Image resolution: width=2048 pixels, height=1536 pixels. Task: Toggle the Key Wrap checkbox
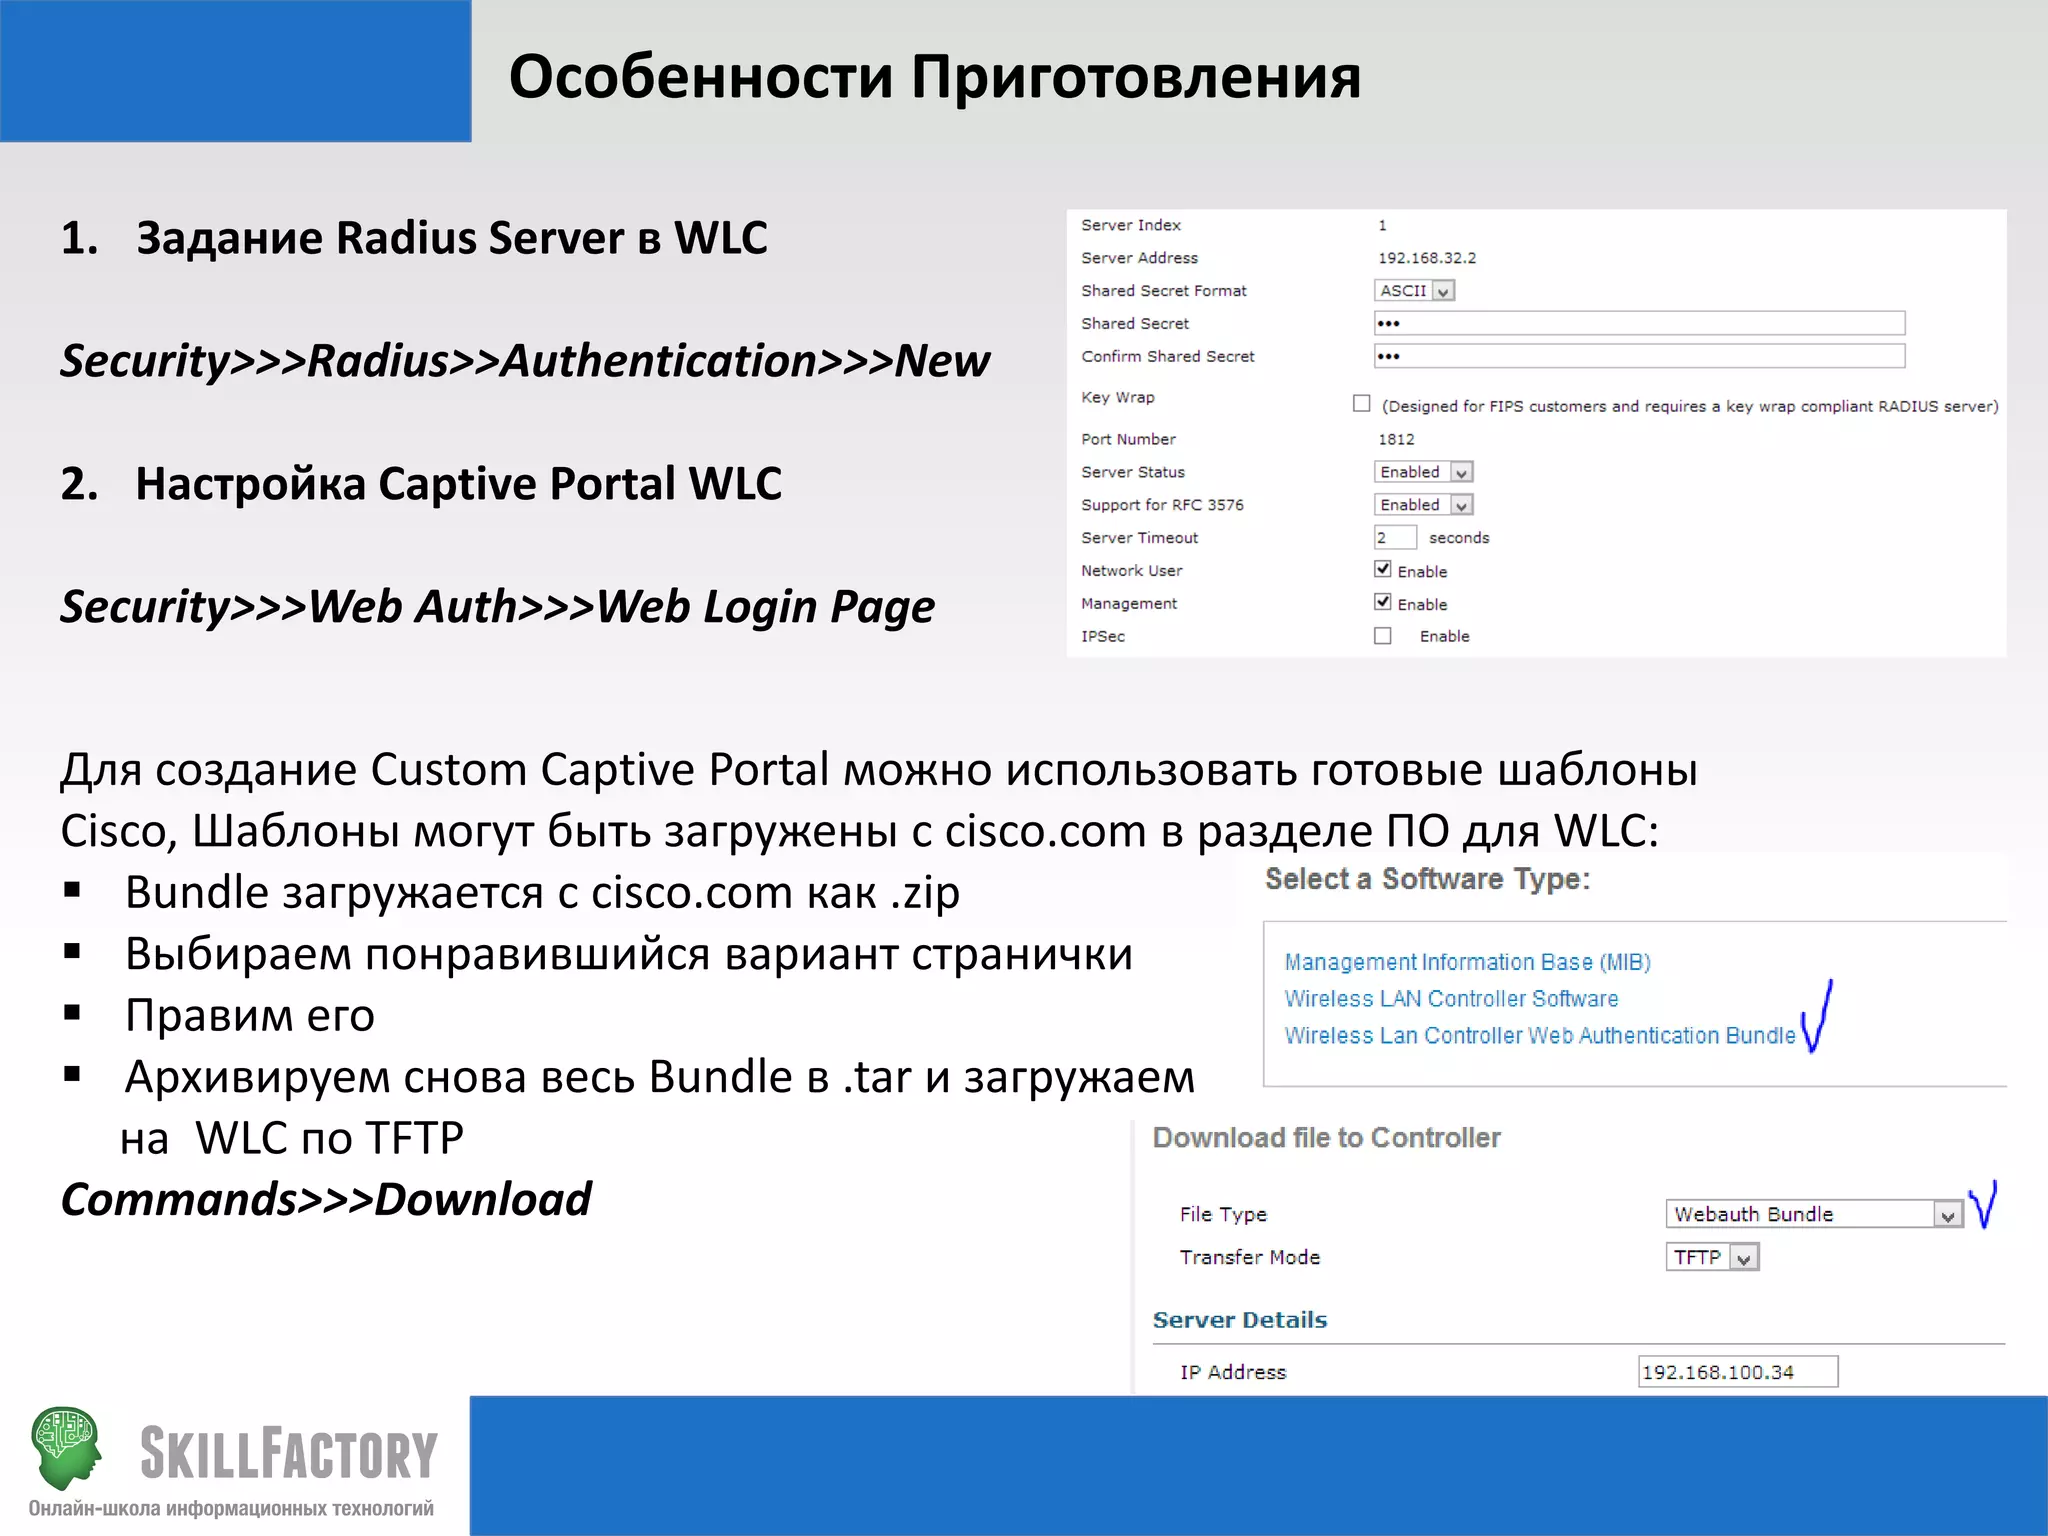1361,403
